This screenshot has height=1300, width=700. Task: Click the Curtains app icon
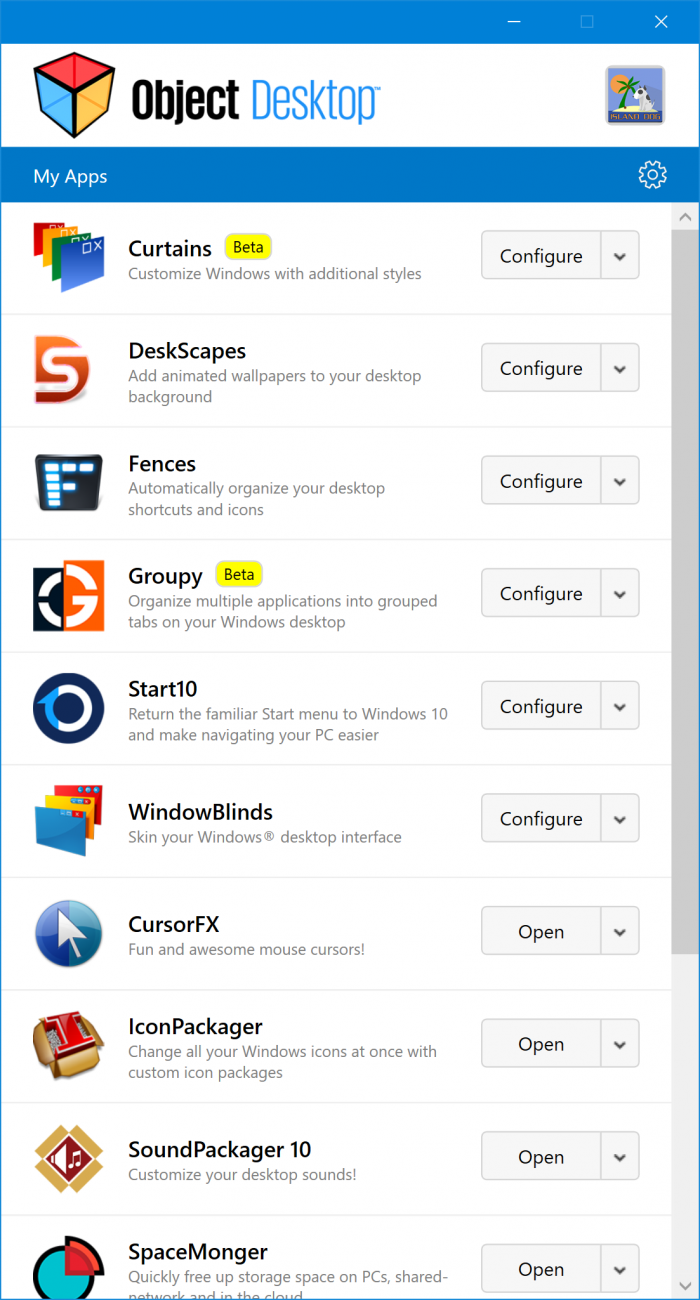pyautogui.click(x=69, y=257)
